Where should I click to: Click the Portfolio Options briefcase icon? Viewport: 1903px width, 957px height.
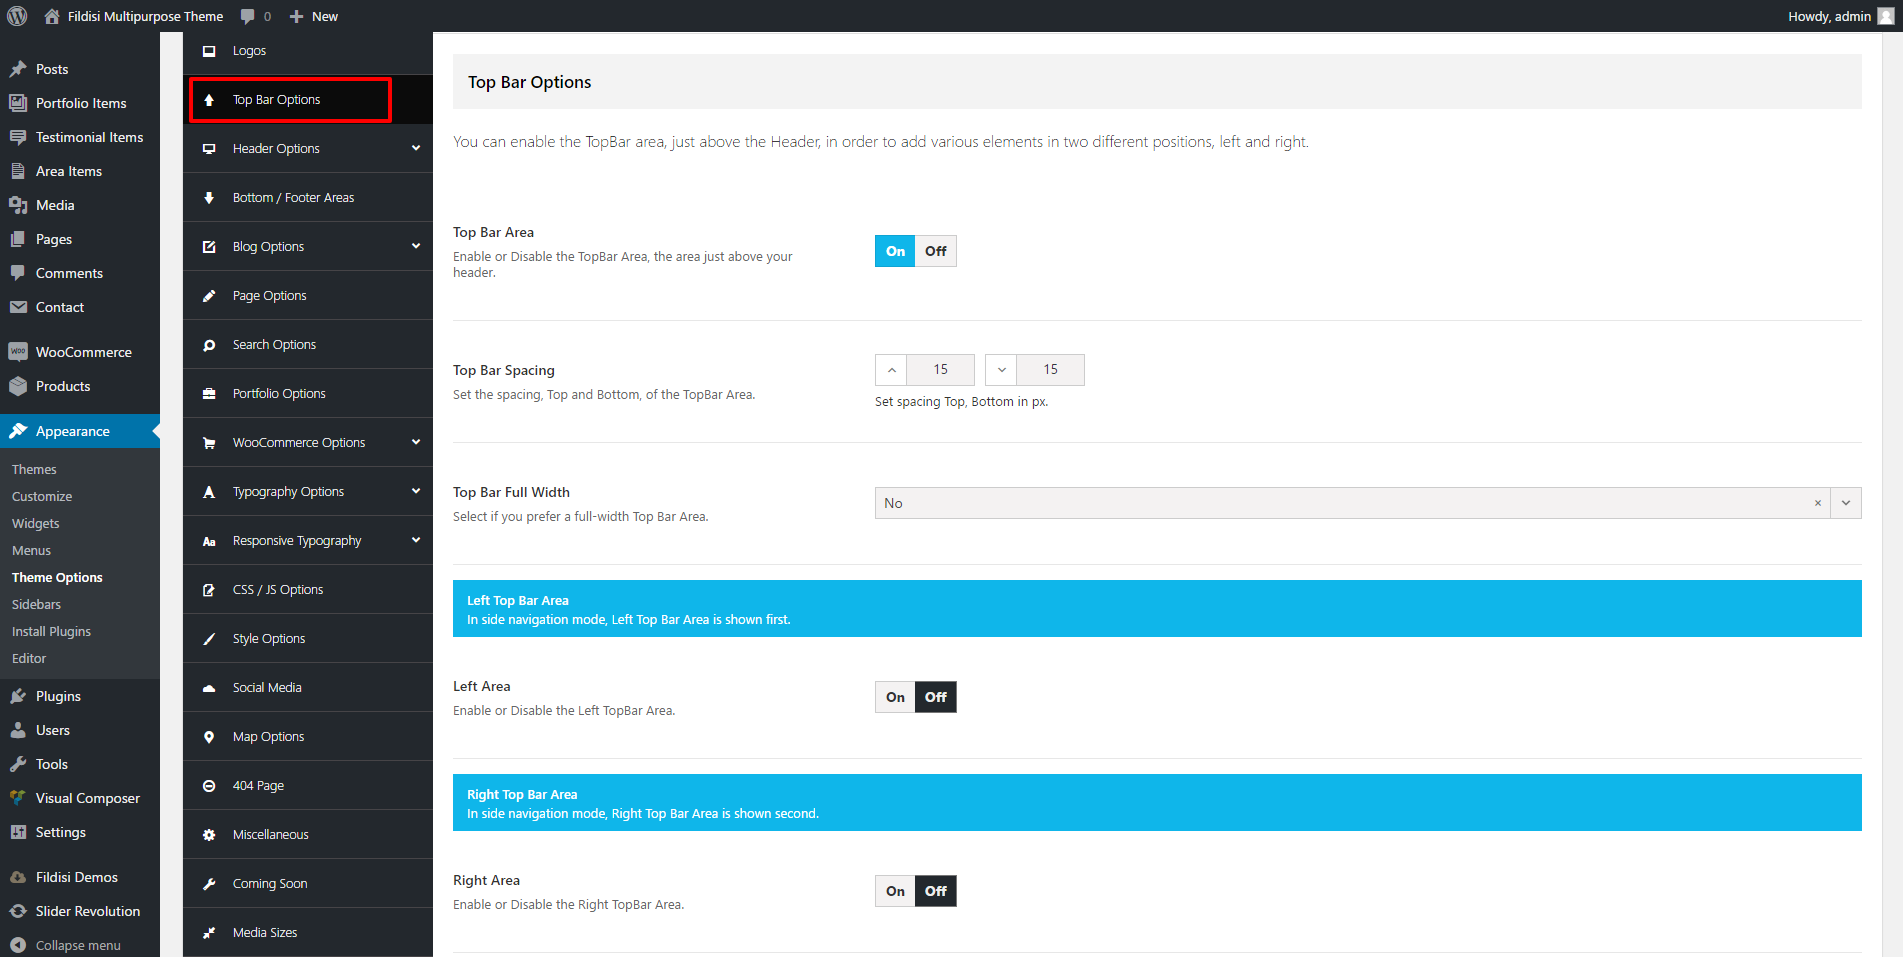(x=209, y=394)
